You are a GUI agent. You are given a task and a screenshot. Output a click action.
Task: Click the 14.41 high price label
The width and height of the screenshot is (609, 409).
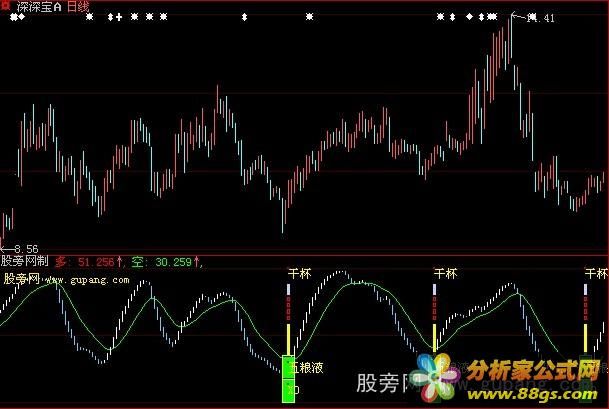(x=541, y=18)
